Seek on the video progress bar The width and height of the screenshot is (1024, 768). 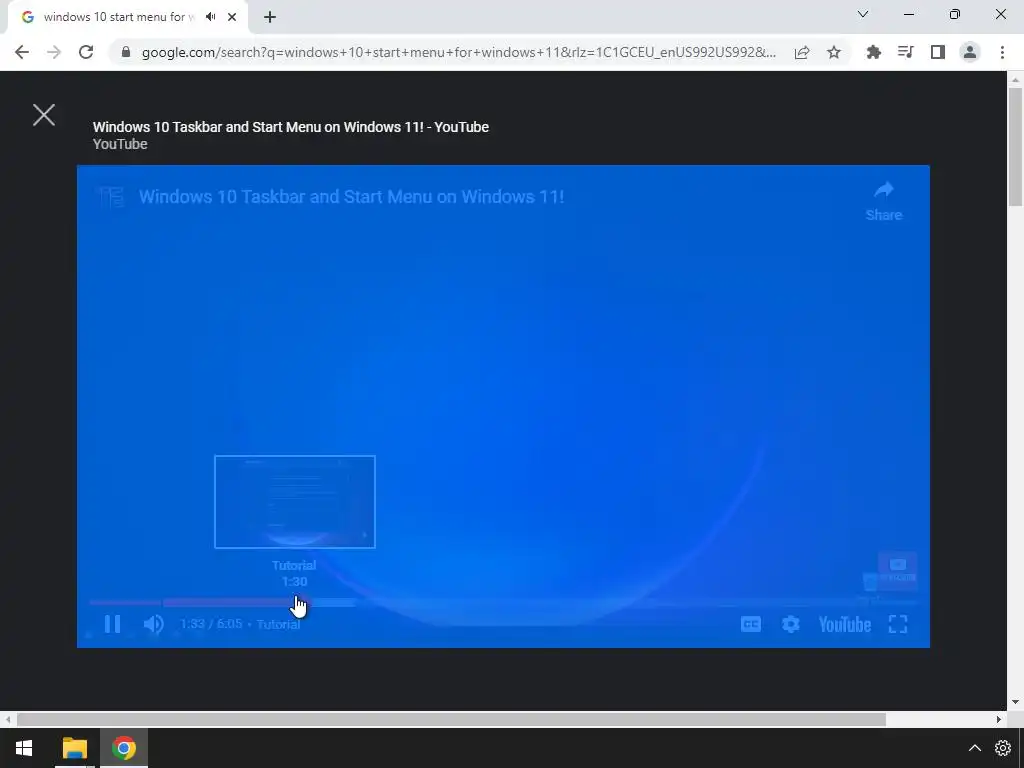coord(503,602)
